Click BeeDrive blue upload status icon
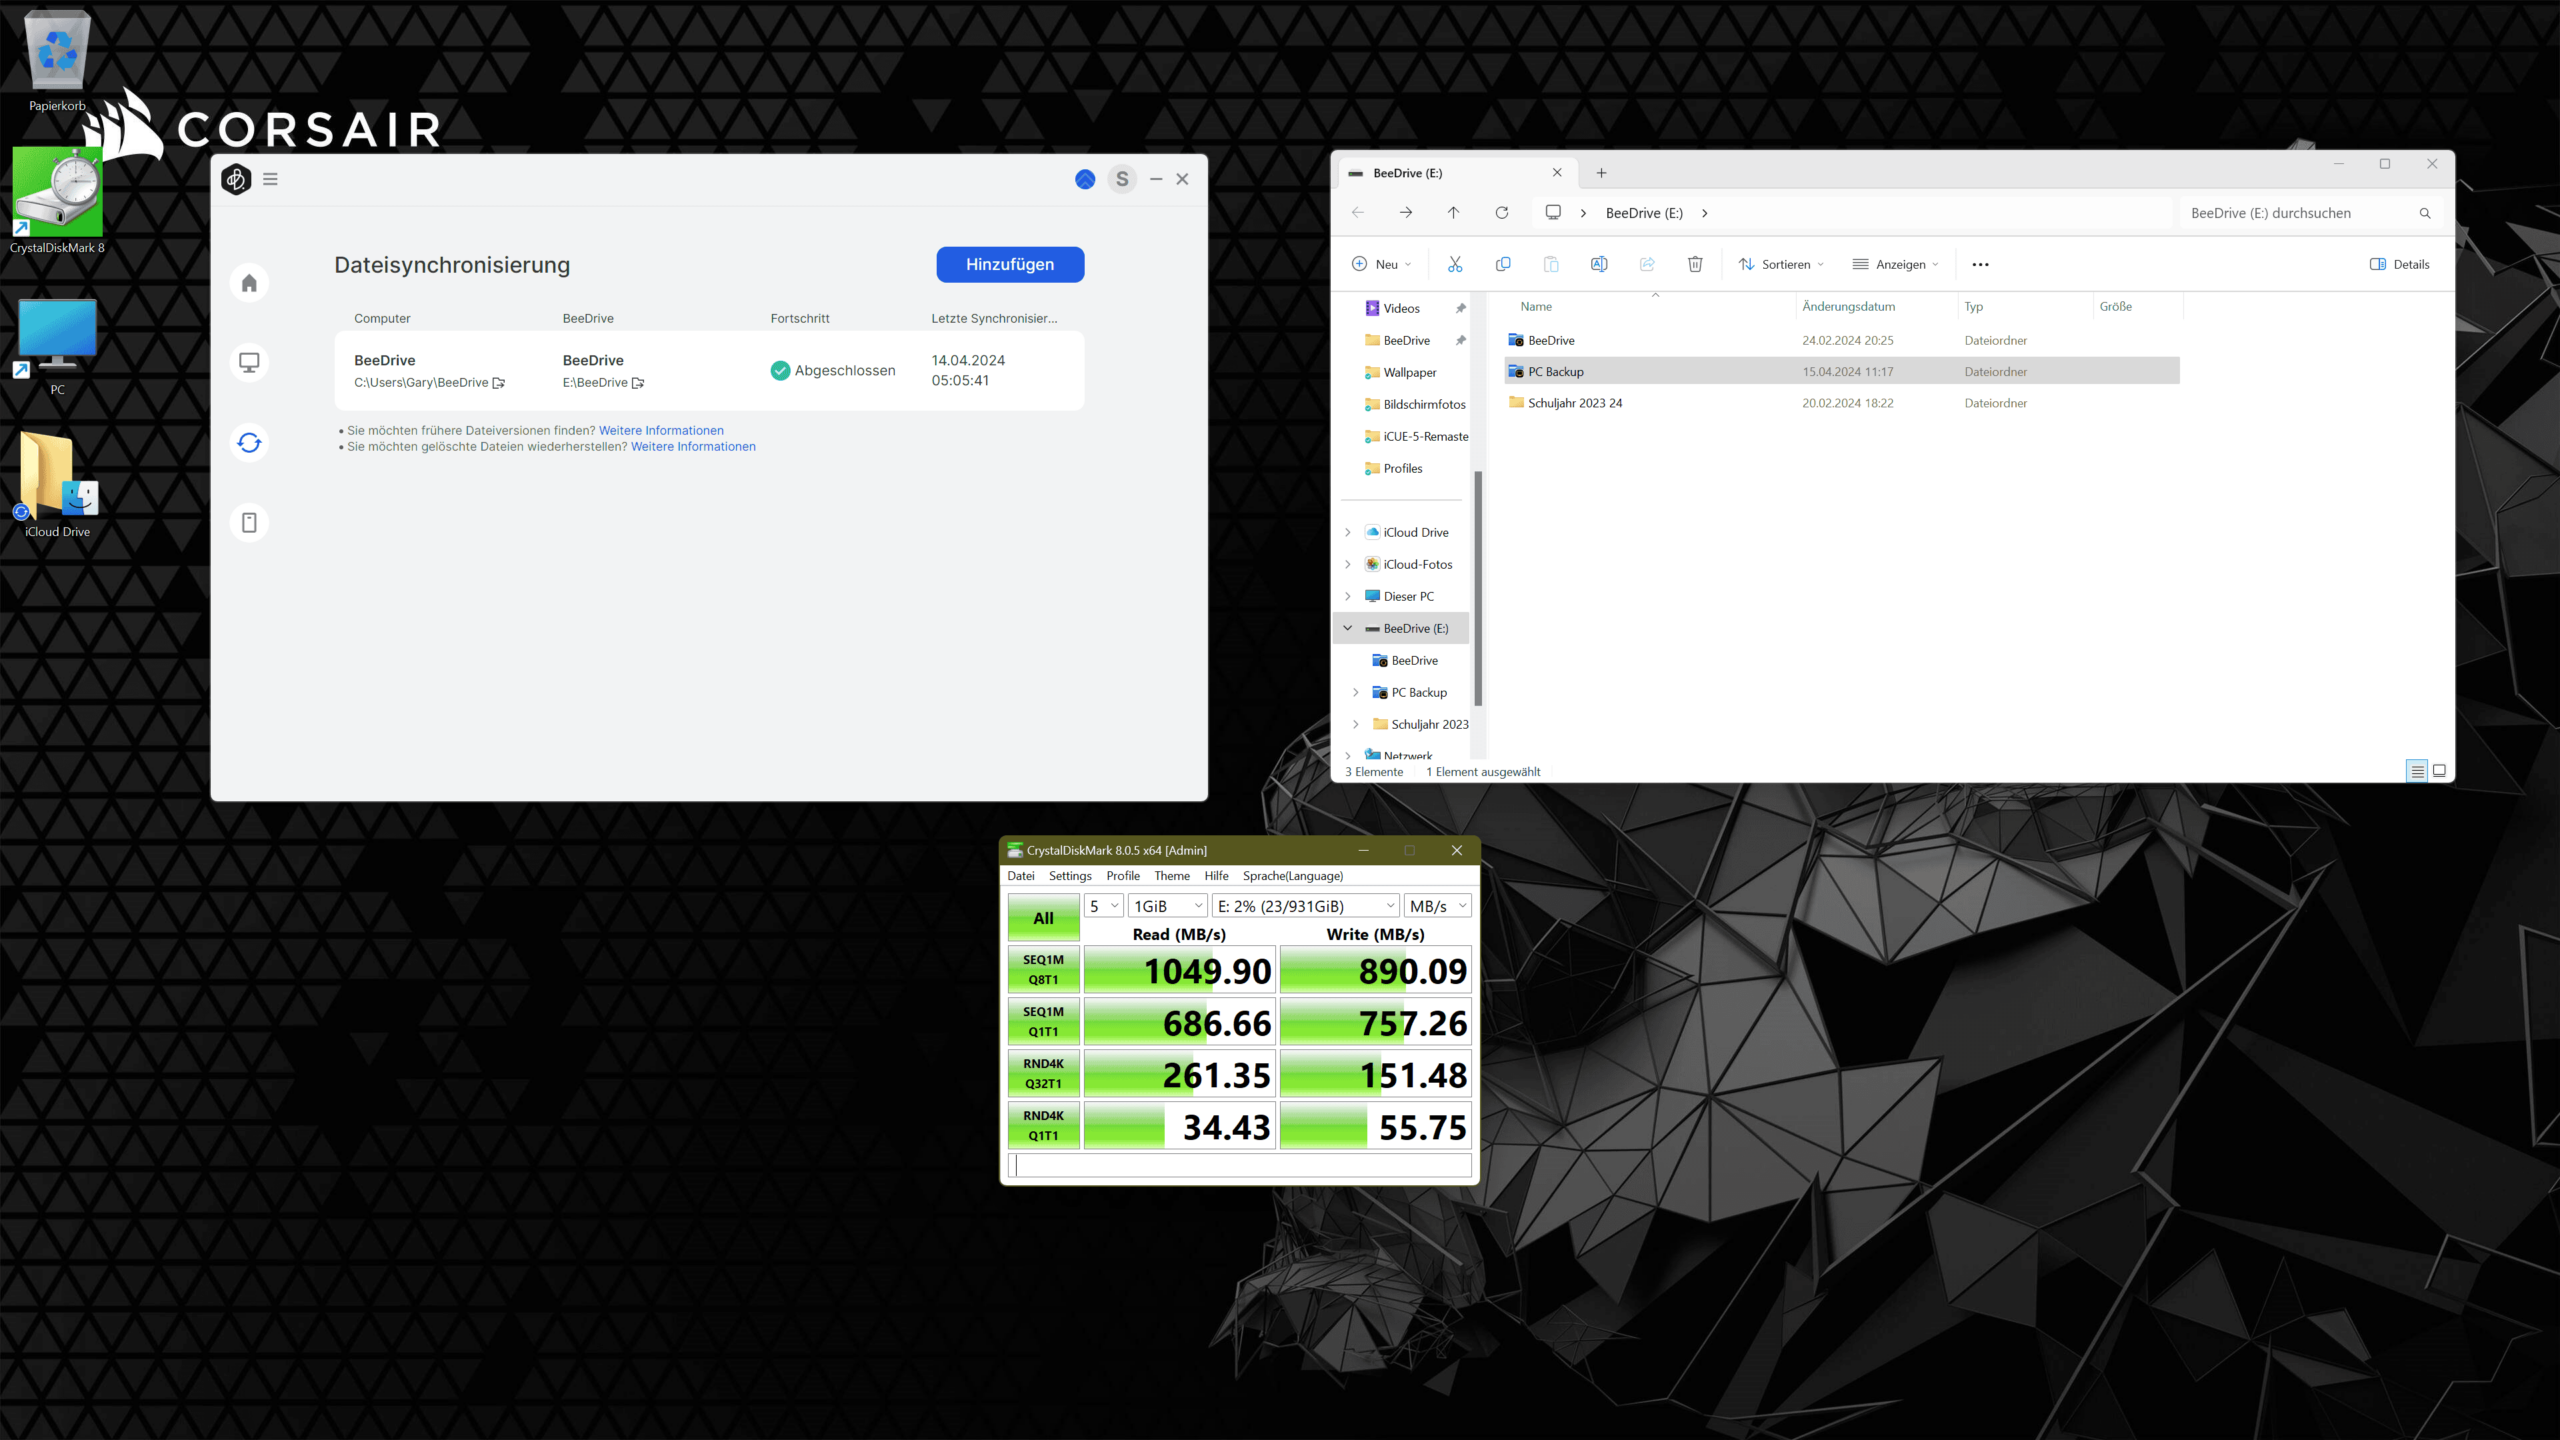 [x=1085, y=179]
